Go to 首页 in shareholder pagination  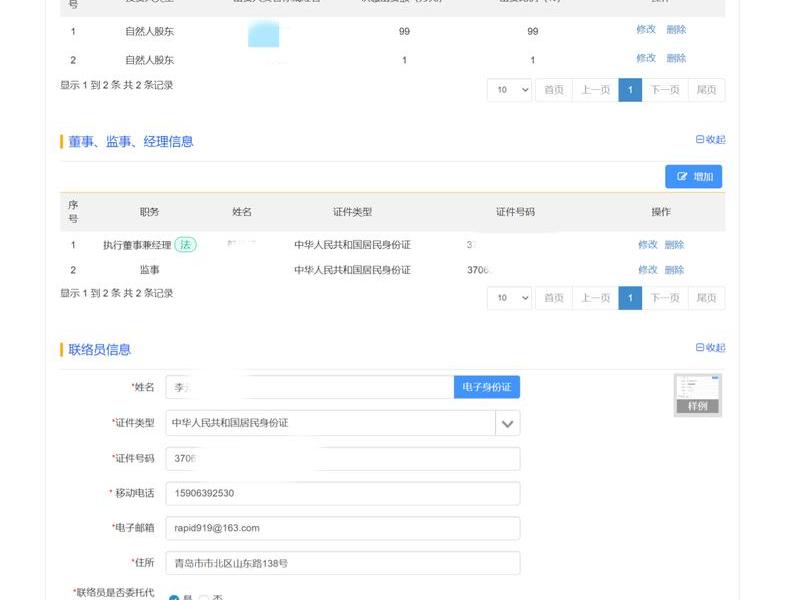554,90
